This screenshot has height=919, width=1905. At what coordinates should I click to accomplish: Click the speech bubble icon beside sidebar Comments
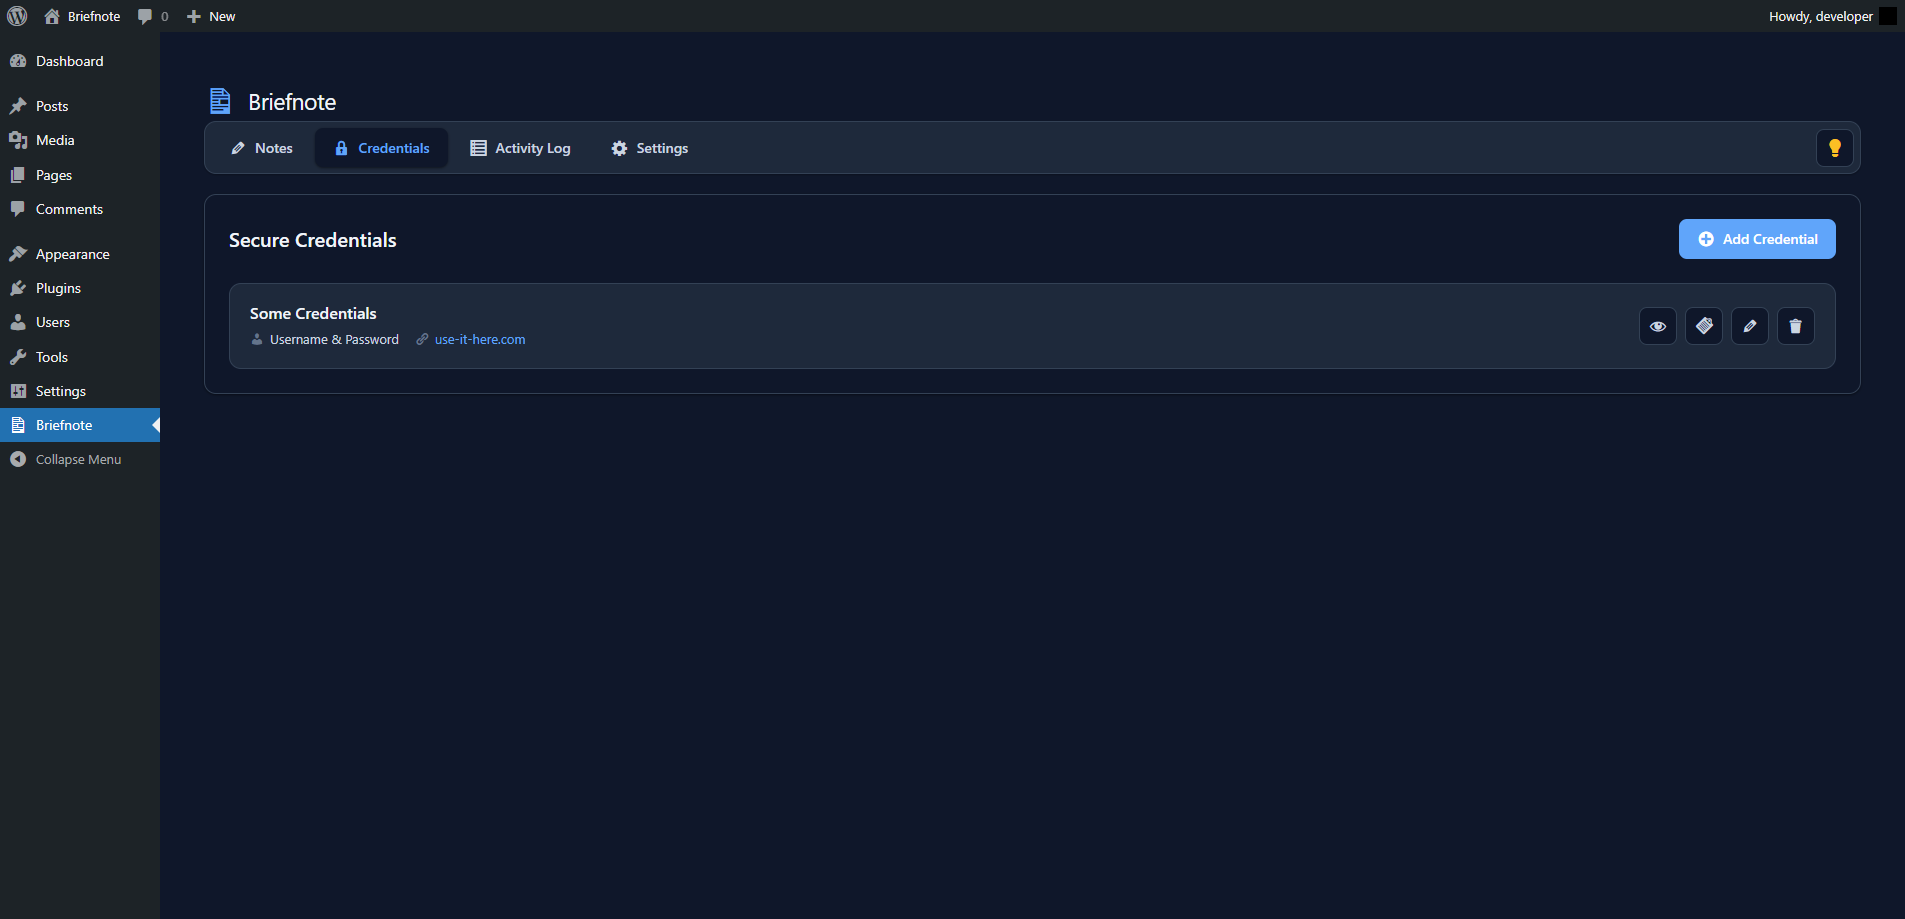tap(18, 209)
